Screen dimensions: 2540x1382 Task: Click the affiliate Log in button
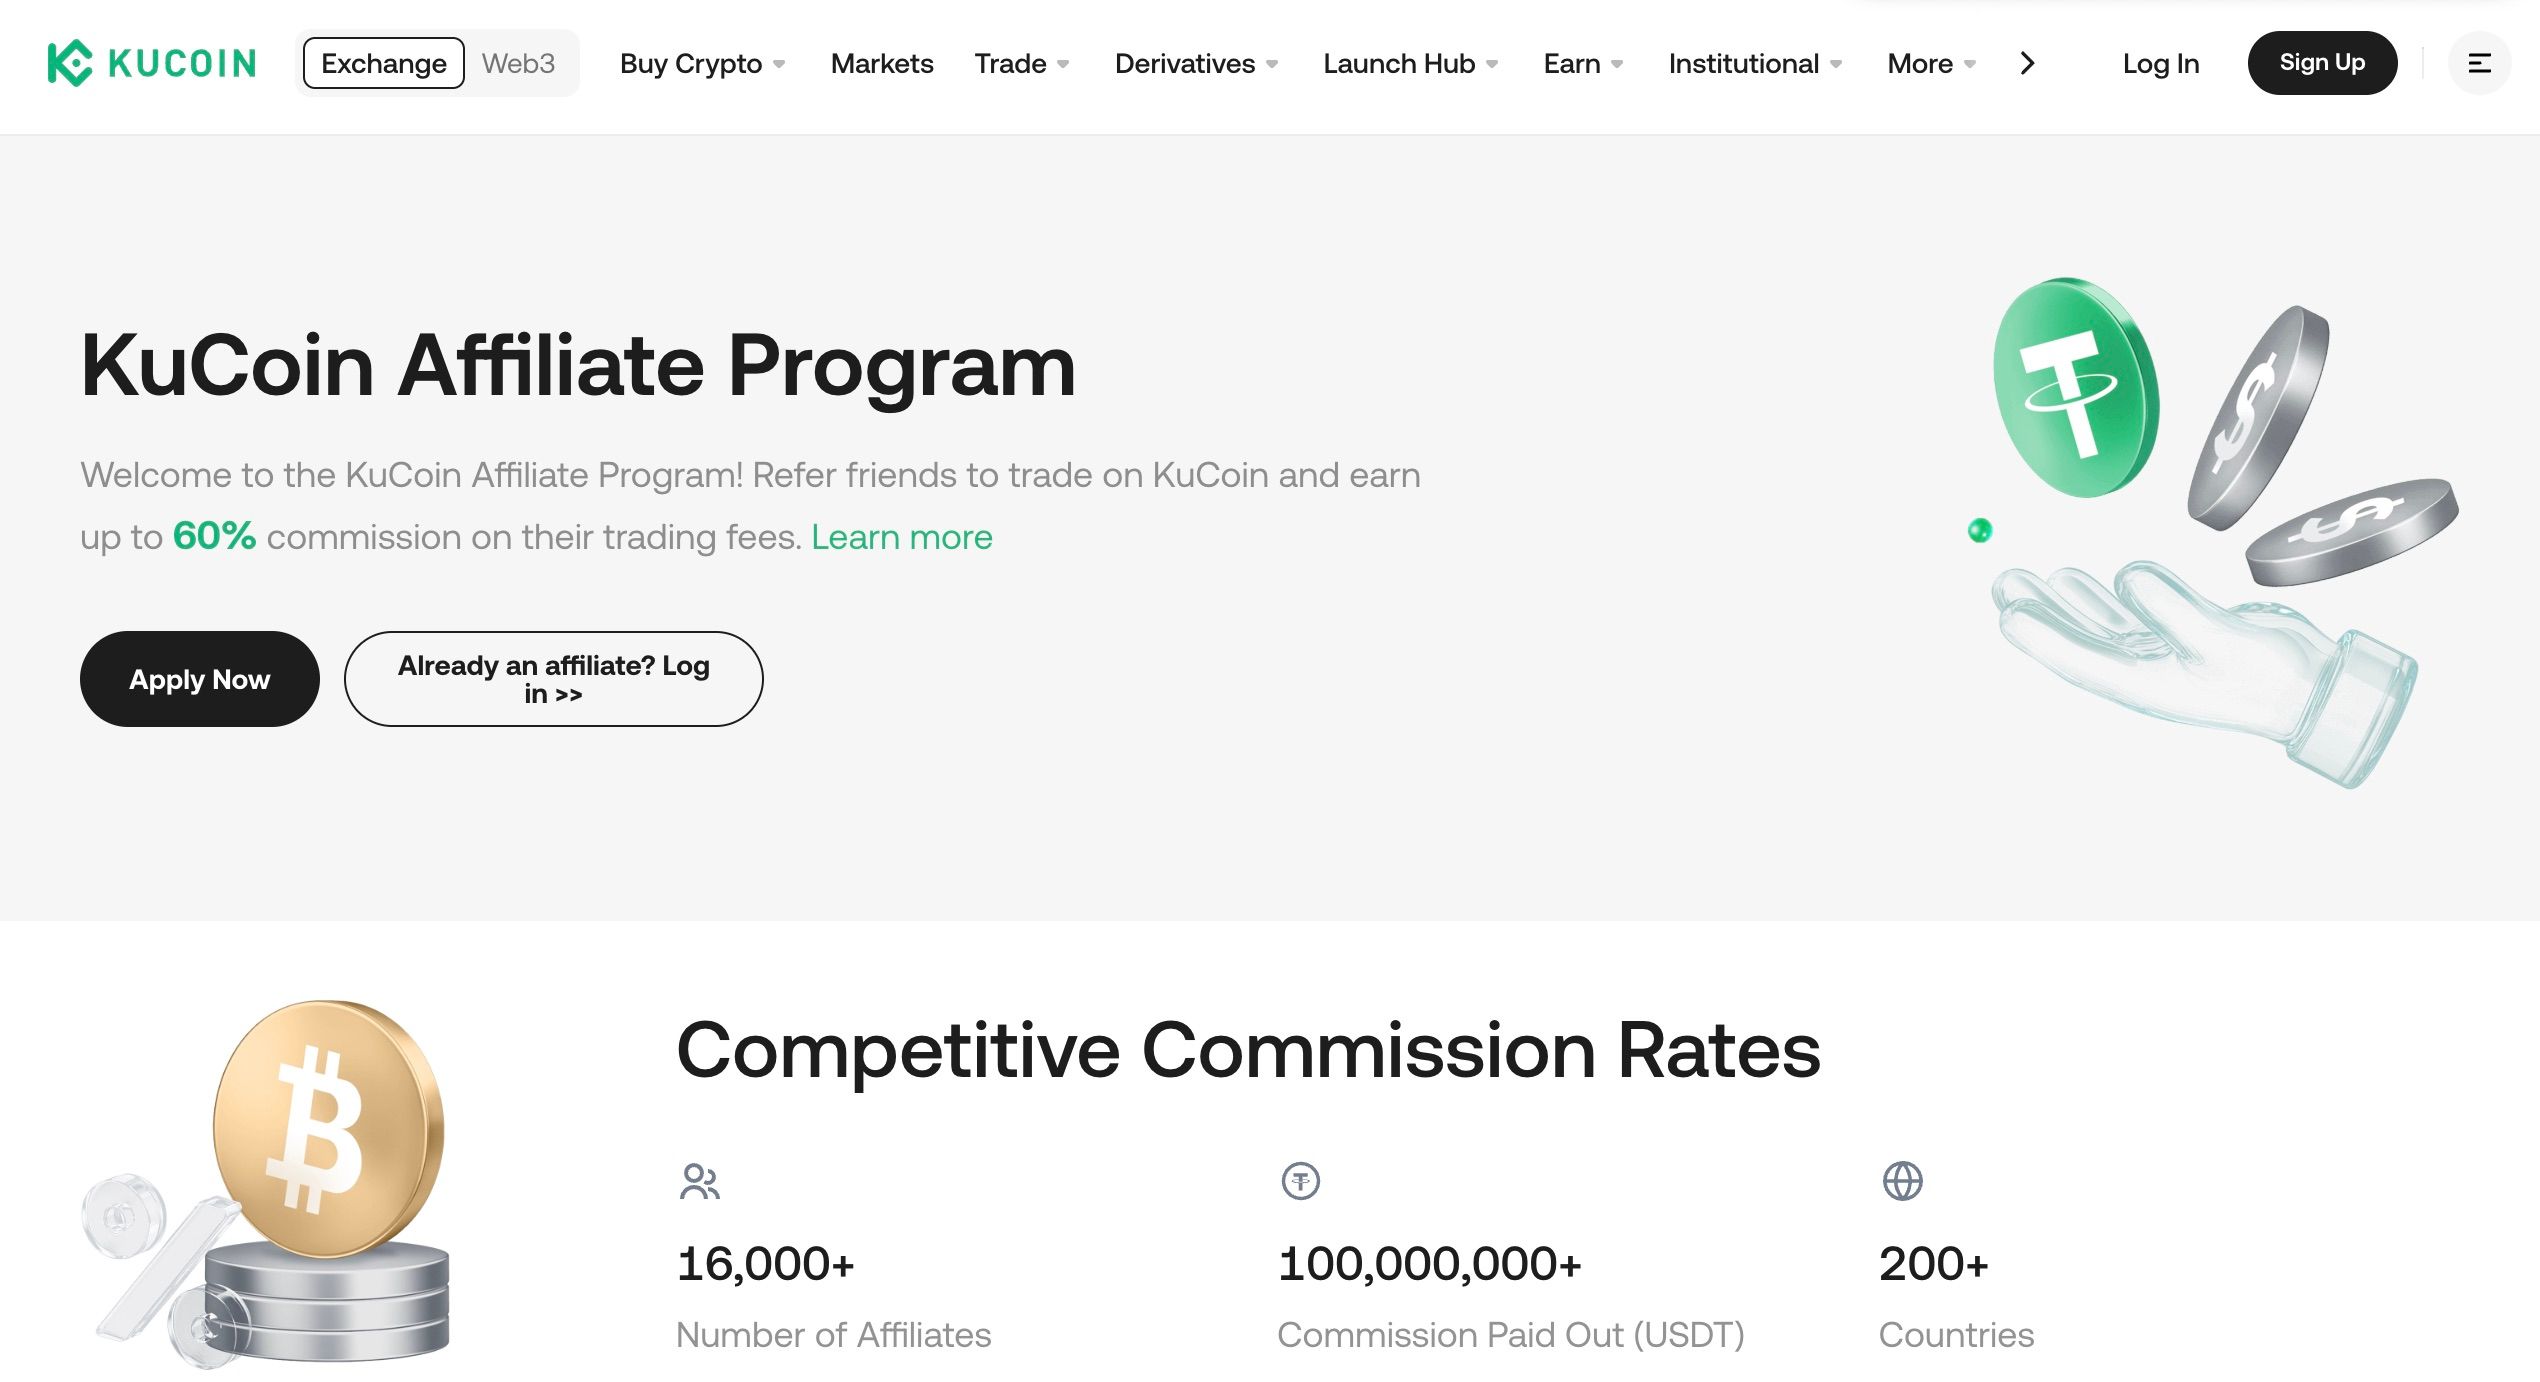coord(552,679)
